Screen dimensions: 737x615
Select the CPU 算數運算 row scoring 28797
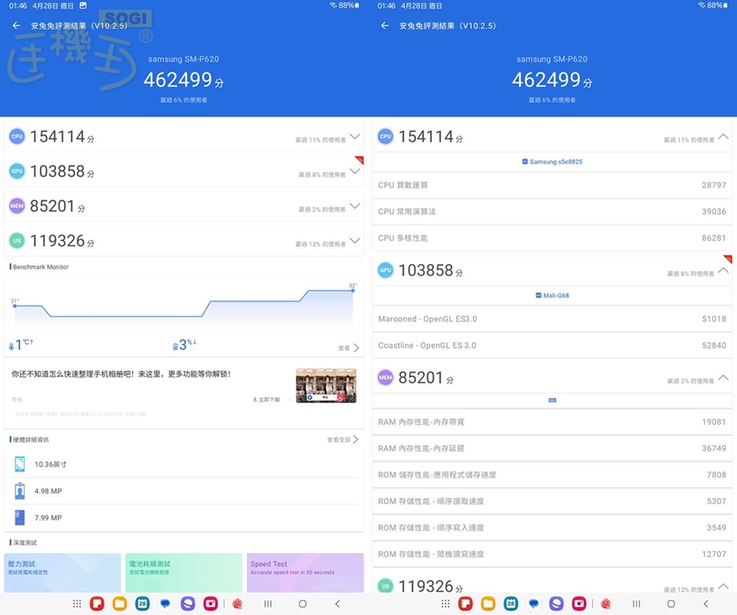[552, 185]
